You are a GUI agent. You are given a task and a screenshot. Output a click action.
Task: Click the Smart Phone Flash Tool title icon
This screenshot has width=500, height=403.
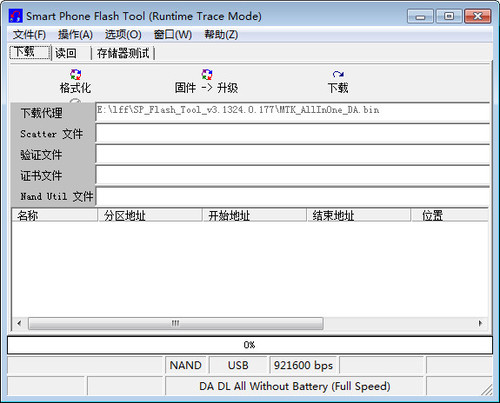15,16
